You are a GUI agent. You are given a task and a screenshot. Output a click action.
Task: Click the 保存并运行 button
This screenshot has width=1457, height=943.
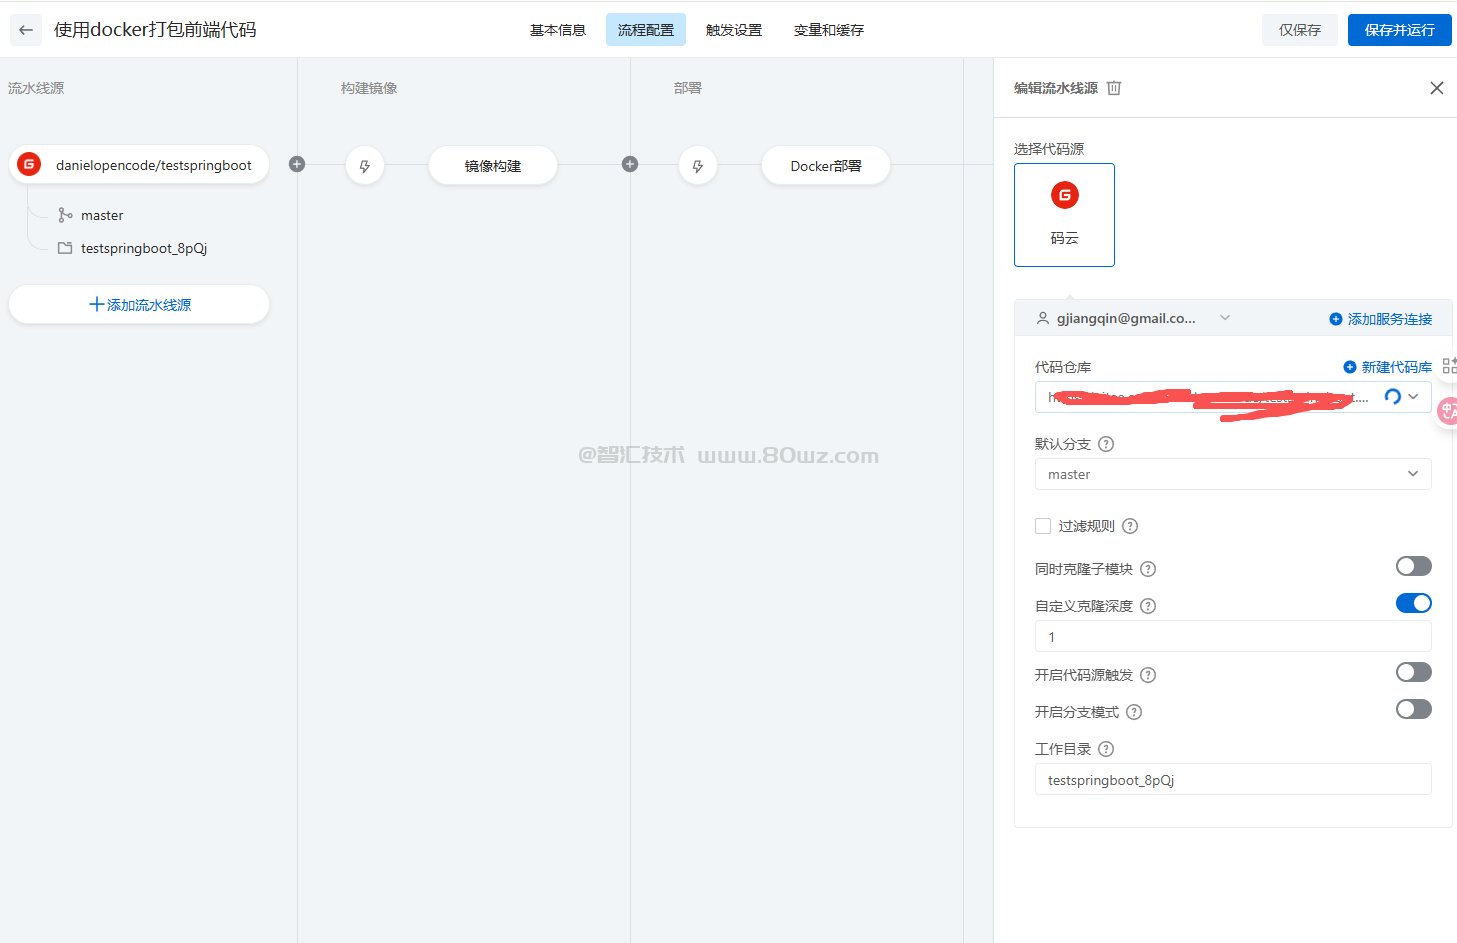[x=1399, y=30]
